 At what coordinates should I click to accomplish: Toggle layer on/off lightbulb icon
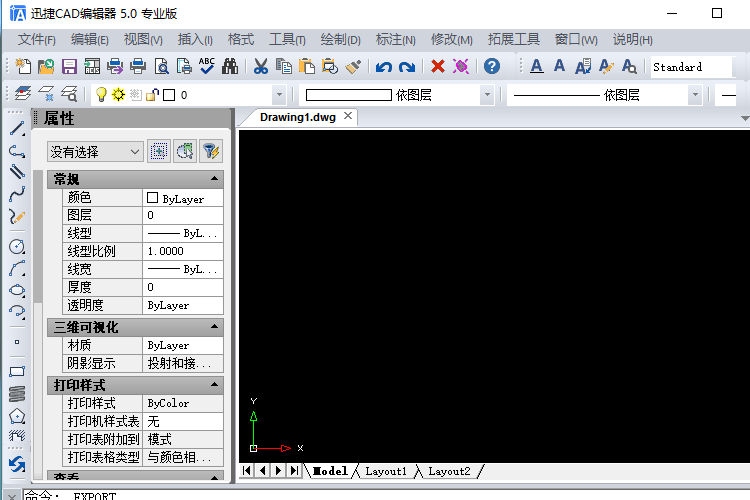[x=101, y=95]
